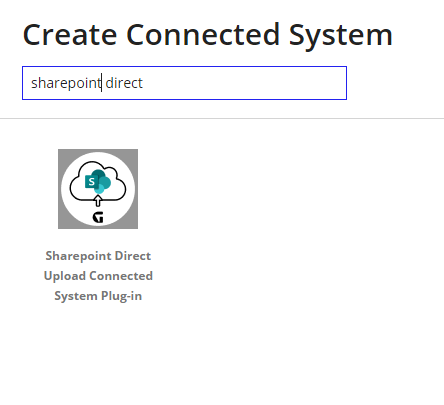Click 'System Plug-in' line of plug-in name

click(98, 296)
